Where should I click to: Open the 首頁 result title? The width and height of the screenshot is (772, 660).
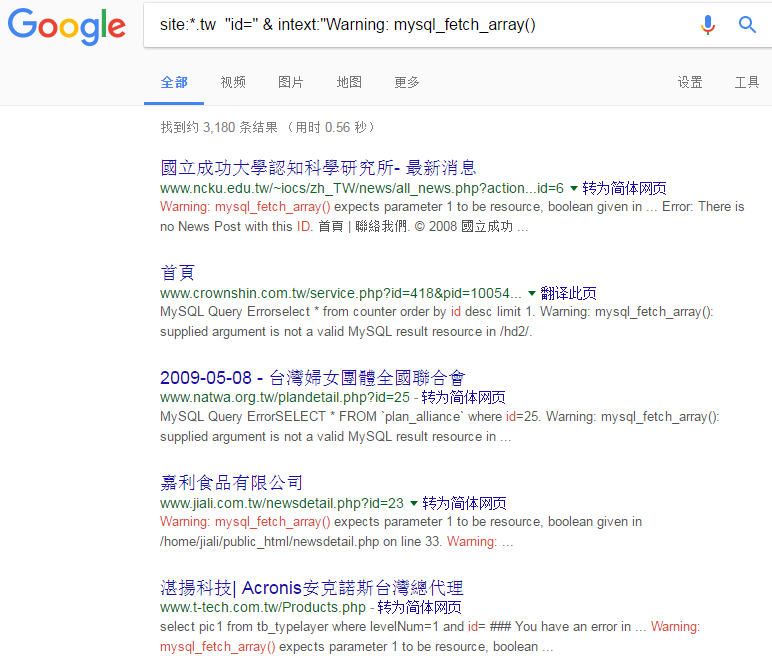tap(177, 273)
